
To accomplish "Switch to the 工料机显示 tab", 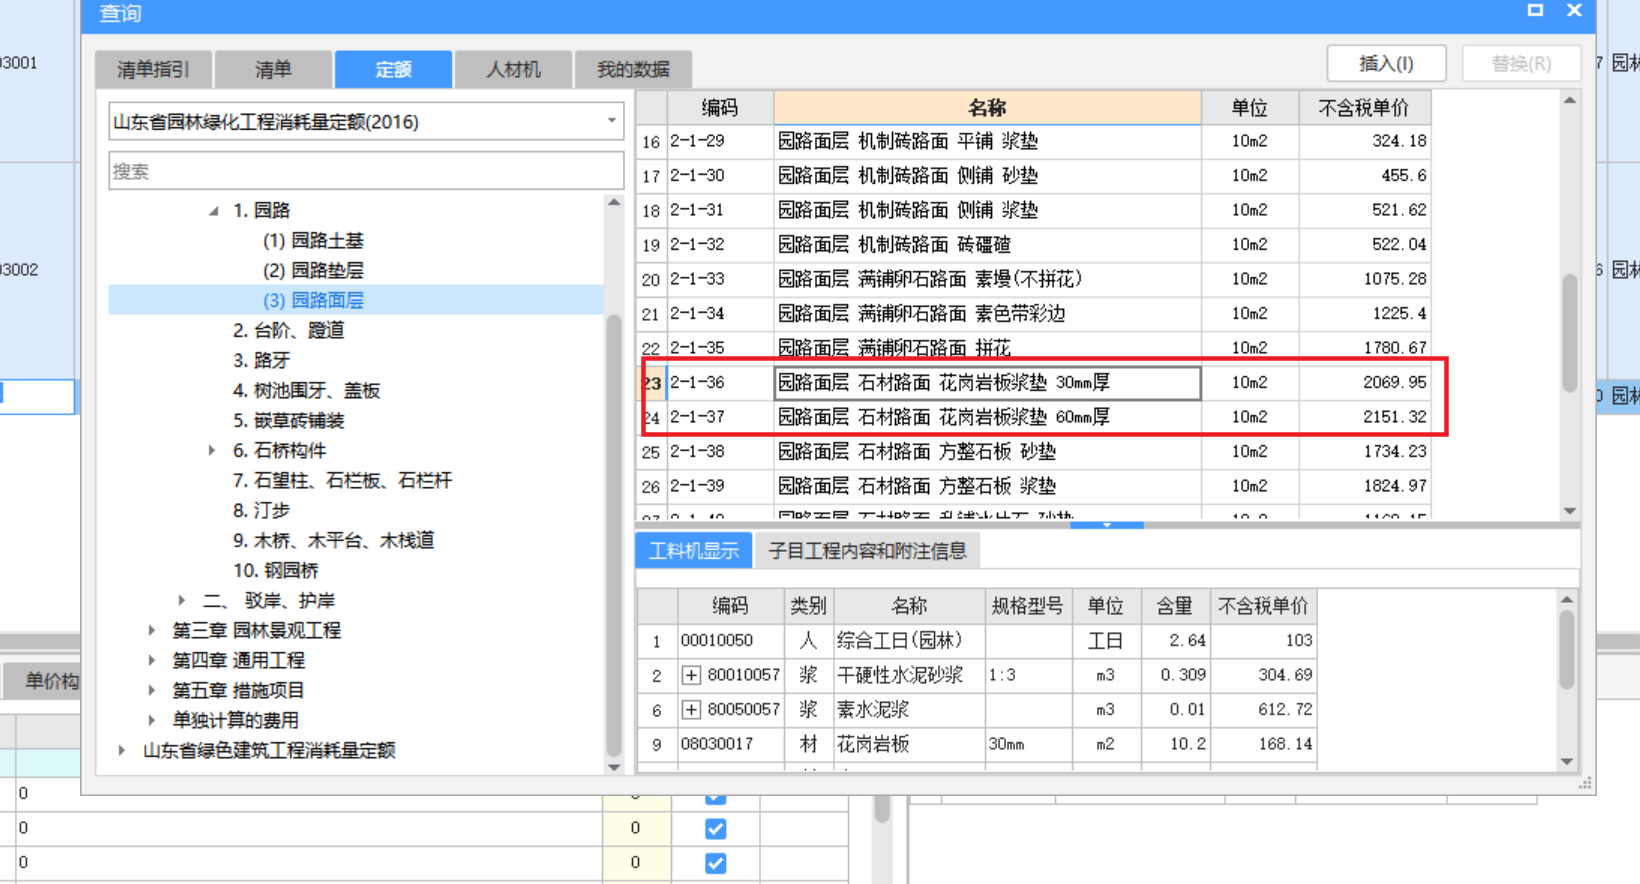I will tap(694, 551).
